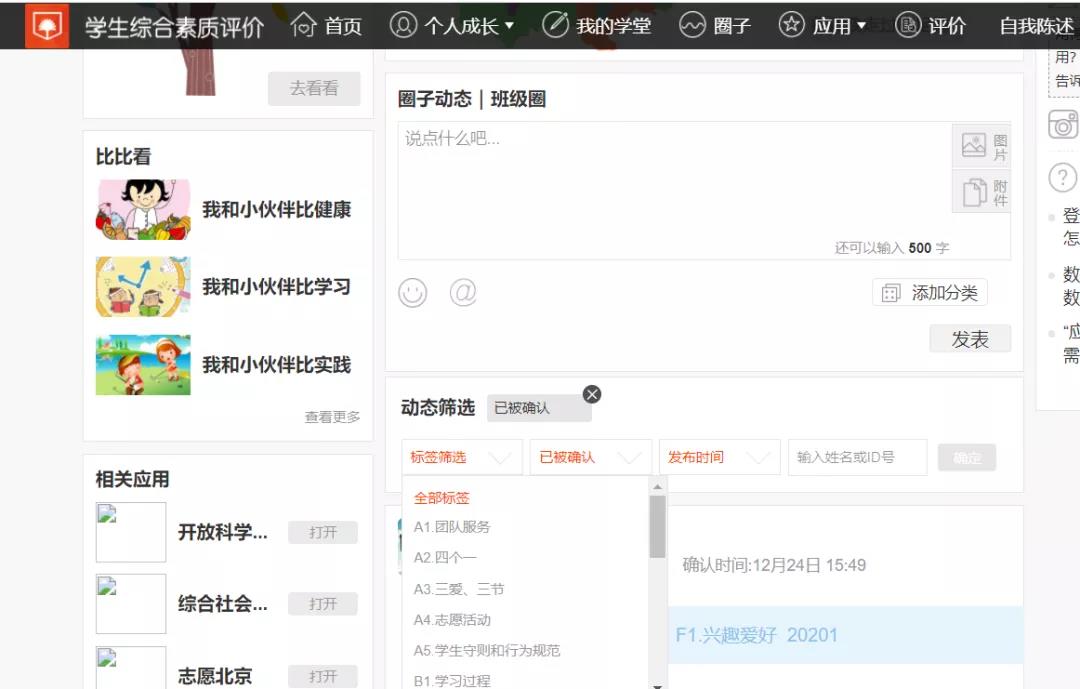The image size is (1080, 689).
Task: Click the 已被确认 filter chip
Action: click(539, 408)
